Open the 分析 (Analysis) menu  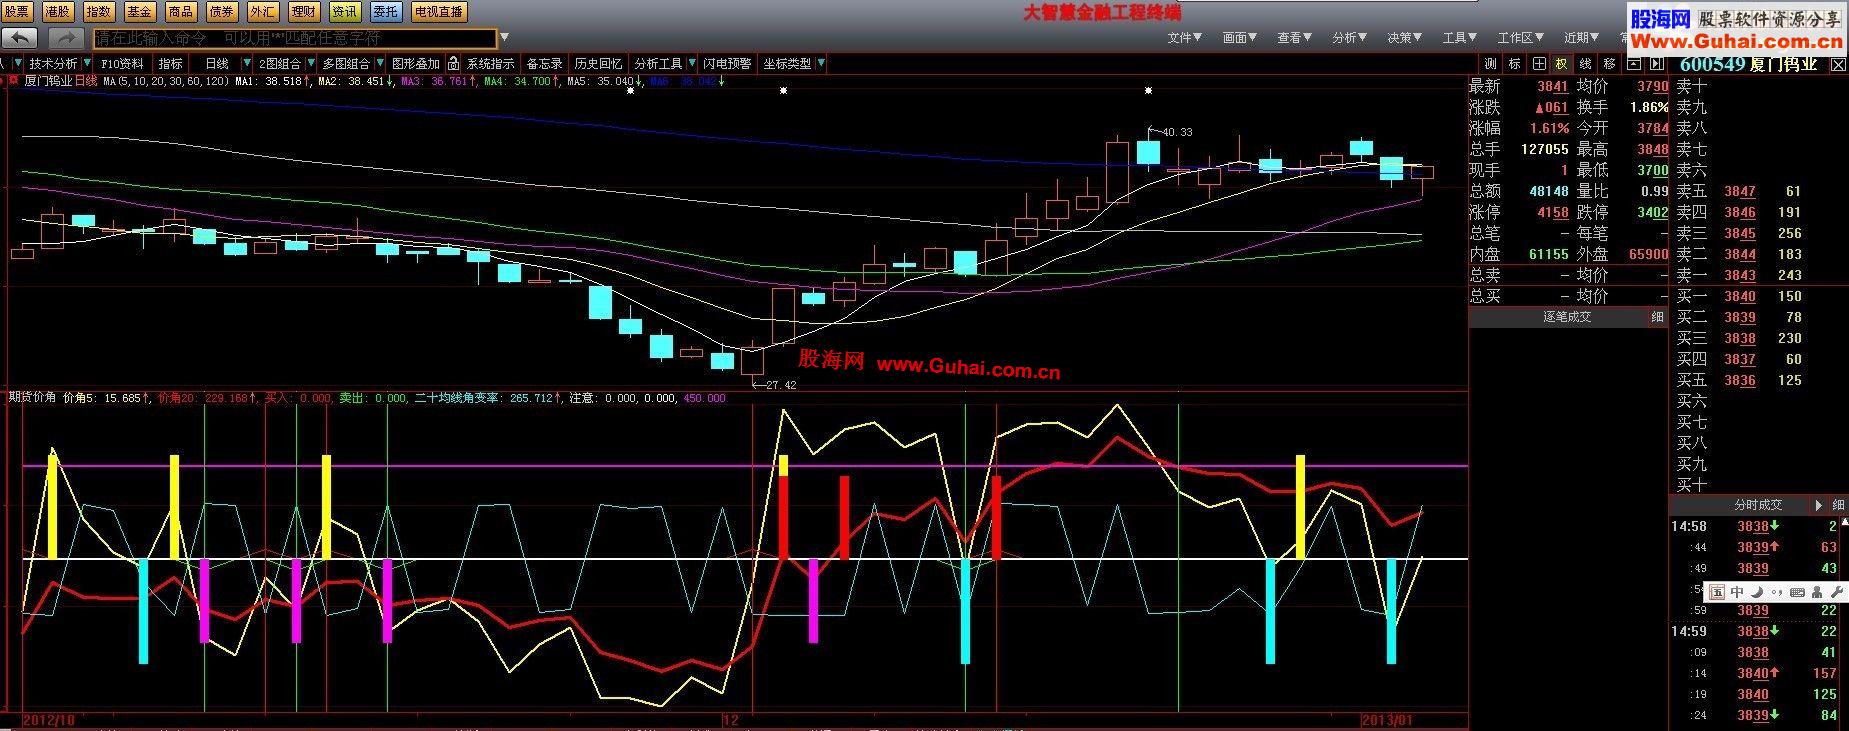click(1350, 38)
